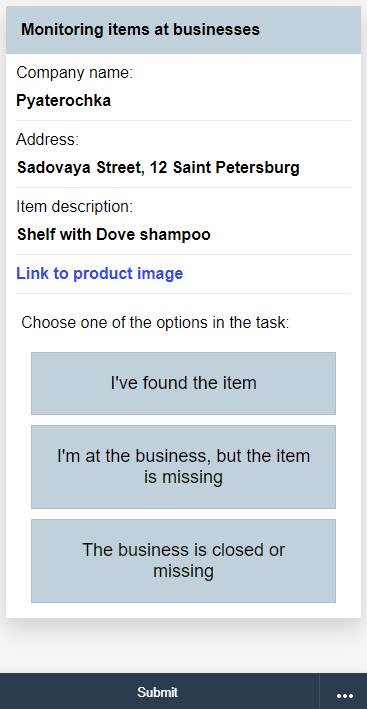Select "I've found the item" option

point(183,383)
